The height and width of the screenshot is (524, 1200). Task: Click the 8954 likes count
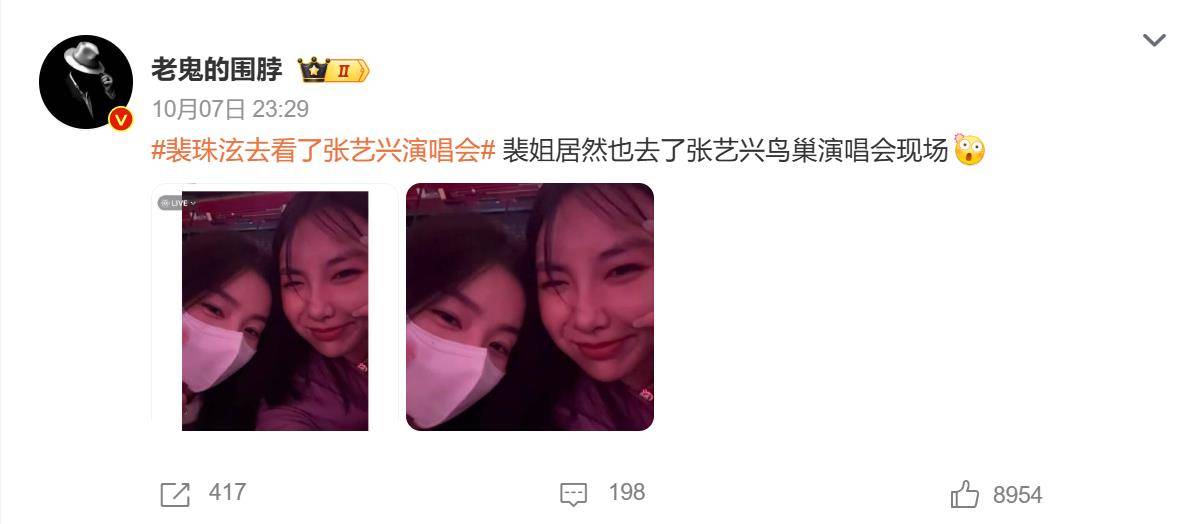[x=1018, y=495]
